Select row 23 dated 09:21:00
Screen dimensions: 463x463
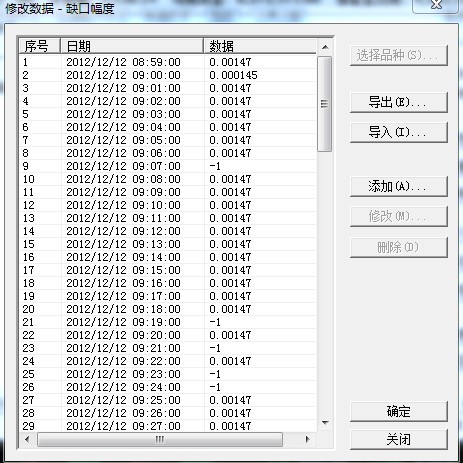pyautogui.click(x=168, y=348)
